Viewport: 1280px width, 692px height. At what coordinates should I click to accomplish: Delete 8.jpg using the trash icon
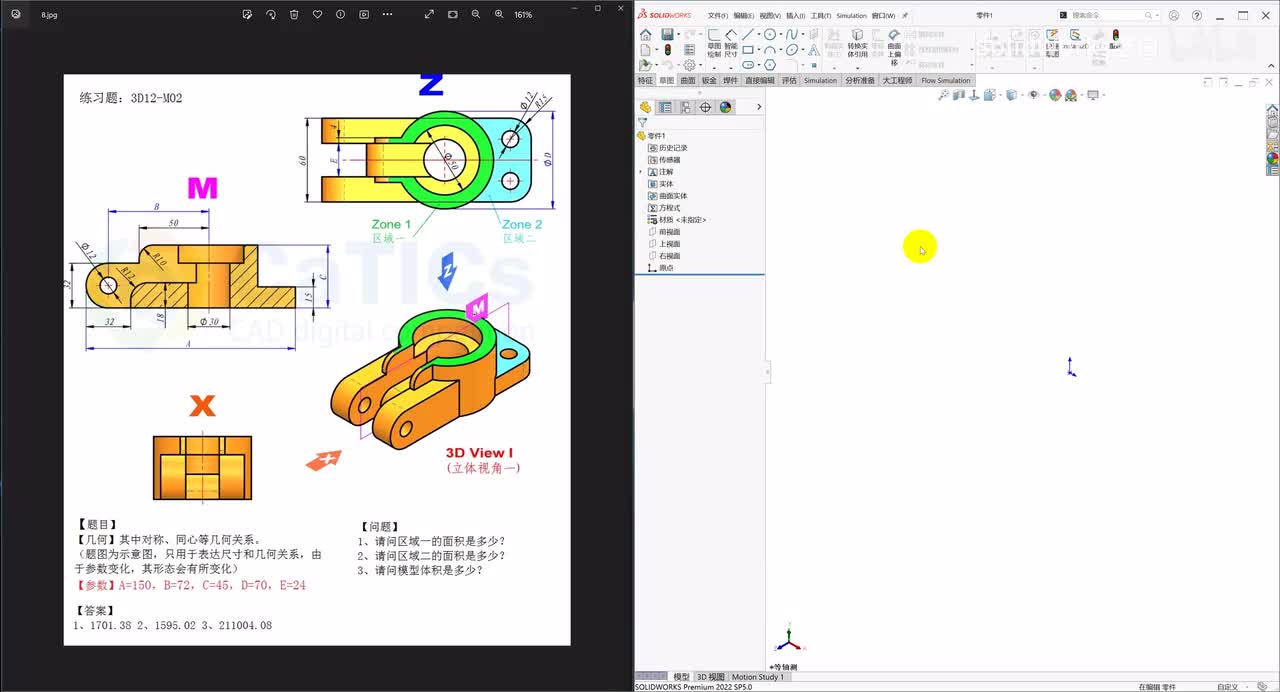[x=294, y=14]
